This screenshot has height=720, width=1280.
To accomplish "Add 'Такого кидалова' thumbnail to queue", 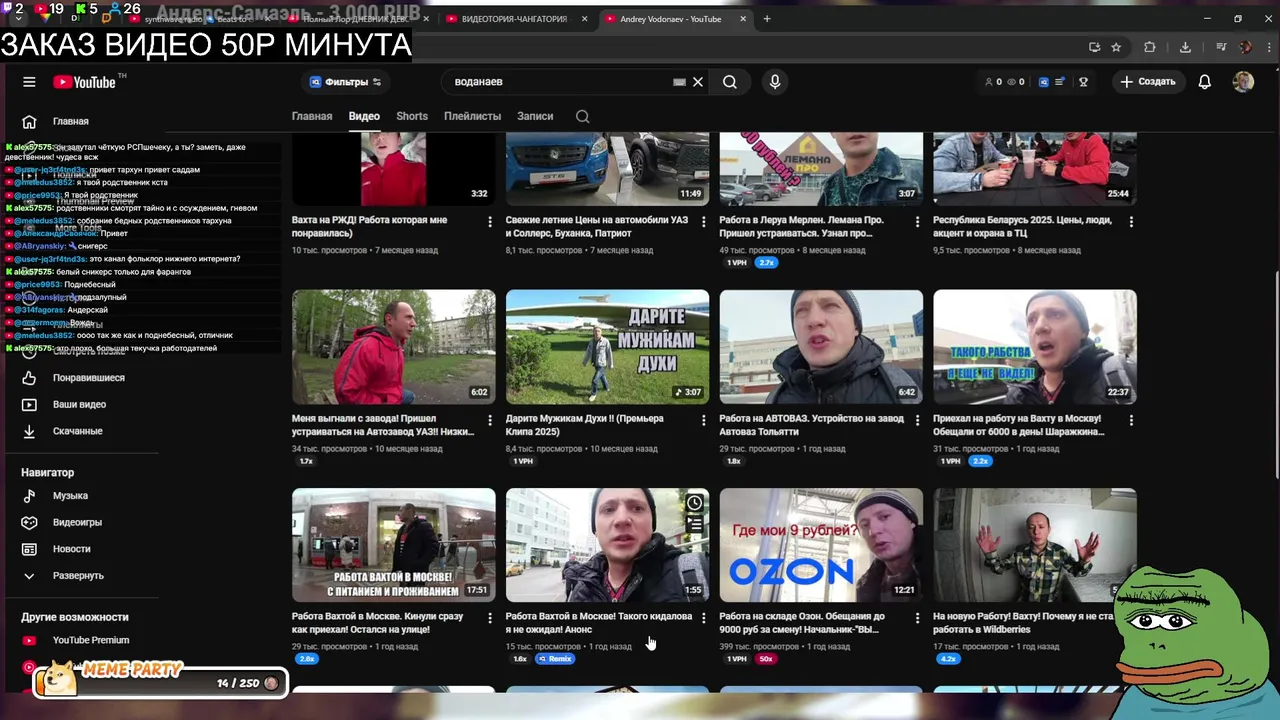I will (695, 523).
